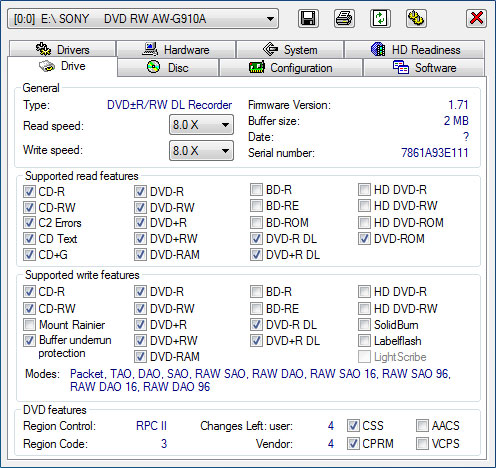Switch to the Hardware tab
The width and height of the screenshot is (496, 468).
coord(176,49)
